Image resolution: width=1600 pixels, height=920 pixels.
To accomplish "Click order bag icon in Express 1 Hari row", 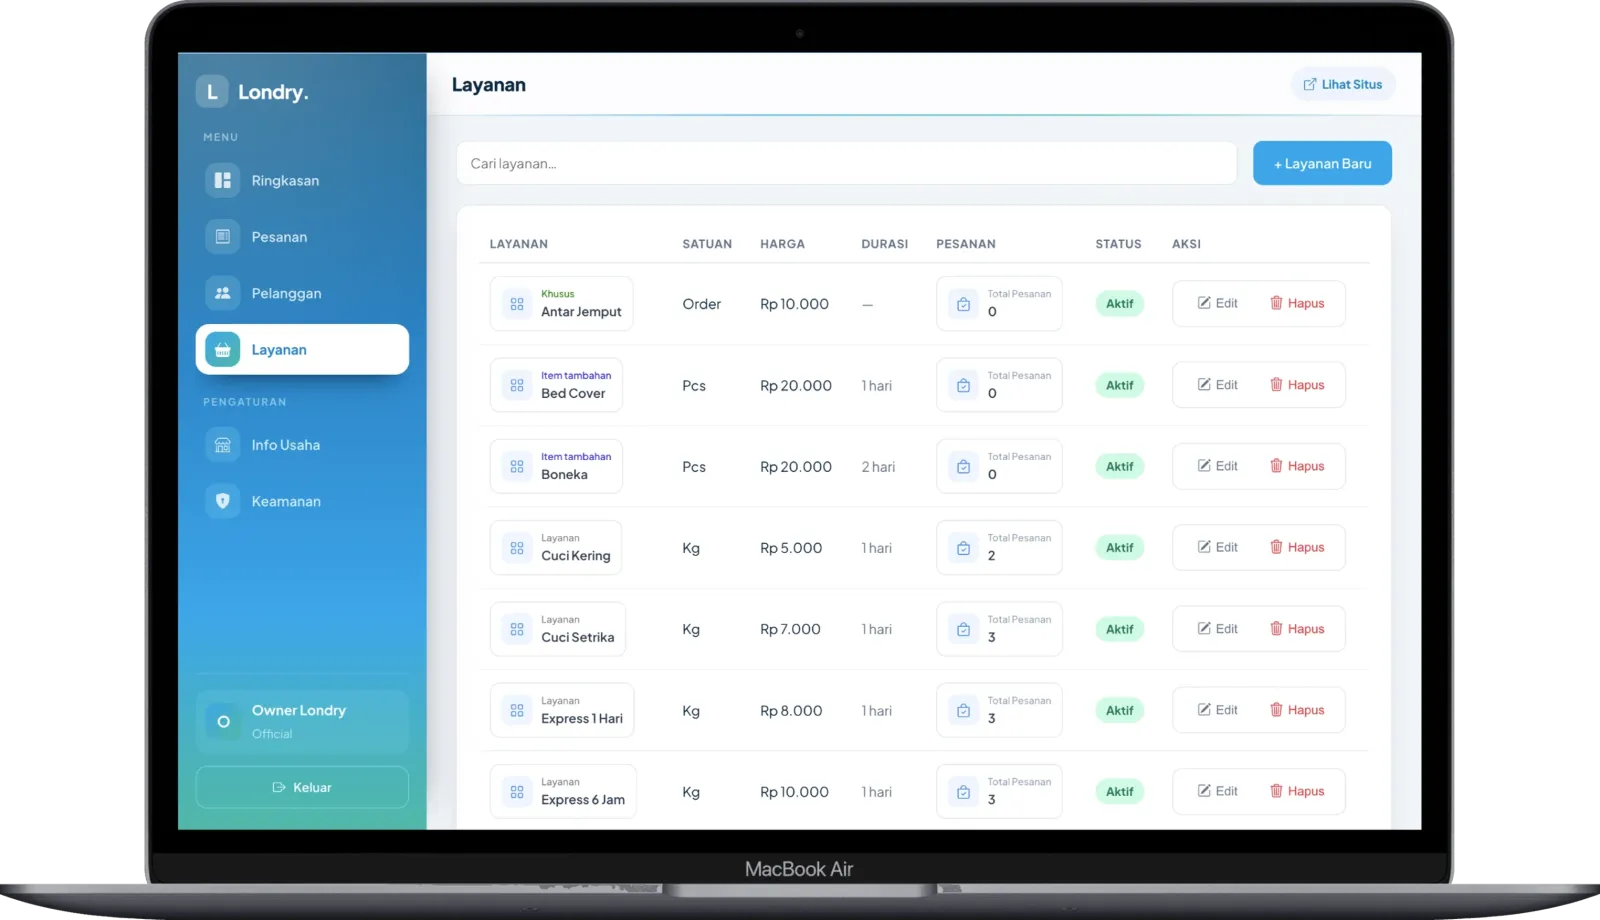I will 963,710.
